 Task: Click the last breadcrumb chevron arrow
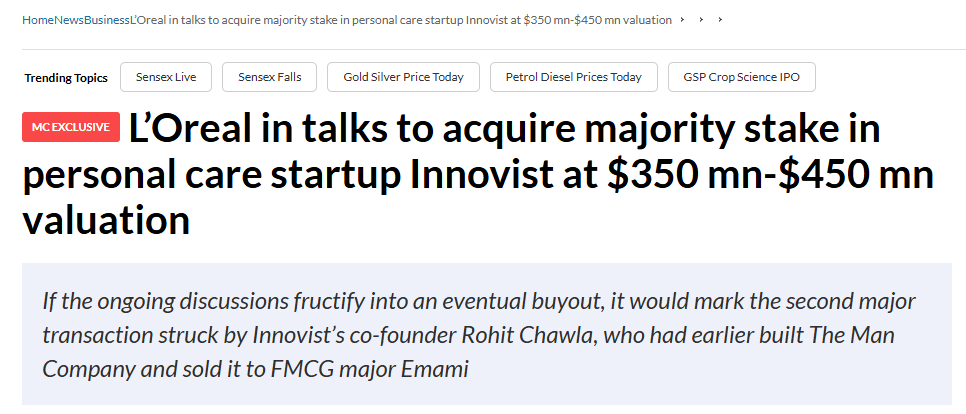tap(720, 20)
